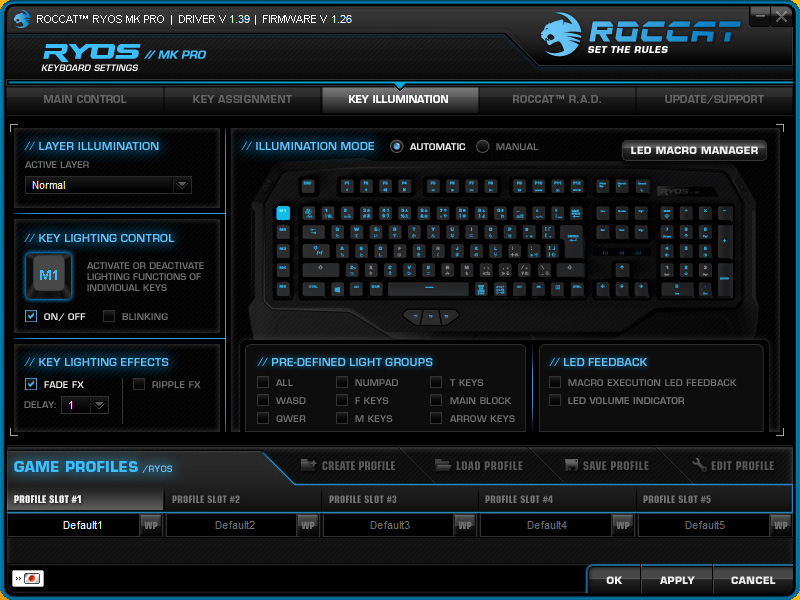Enable the Blinking checkbox
This screenshot has height=600, width=800.
tap(109, 316)
